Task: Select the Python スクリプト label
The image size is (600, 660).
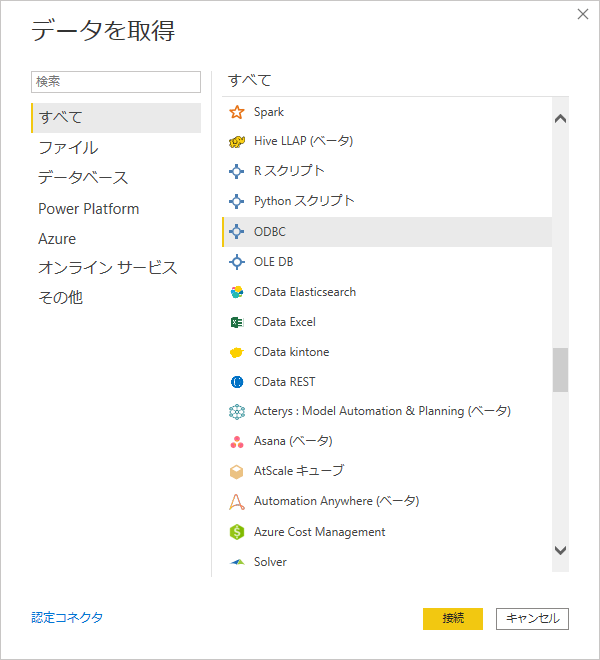Action: tap(304, 201)
